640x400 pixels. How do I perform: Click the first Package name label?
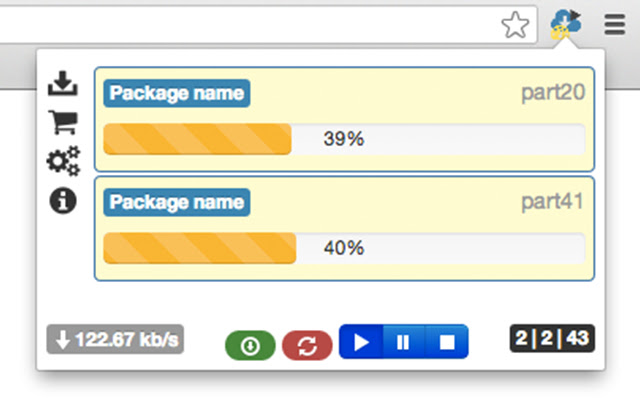pos(176,94)
